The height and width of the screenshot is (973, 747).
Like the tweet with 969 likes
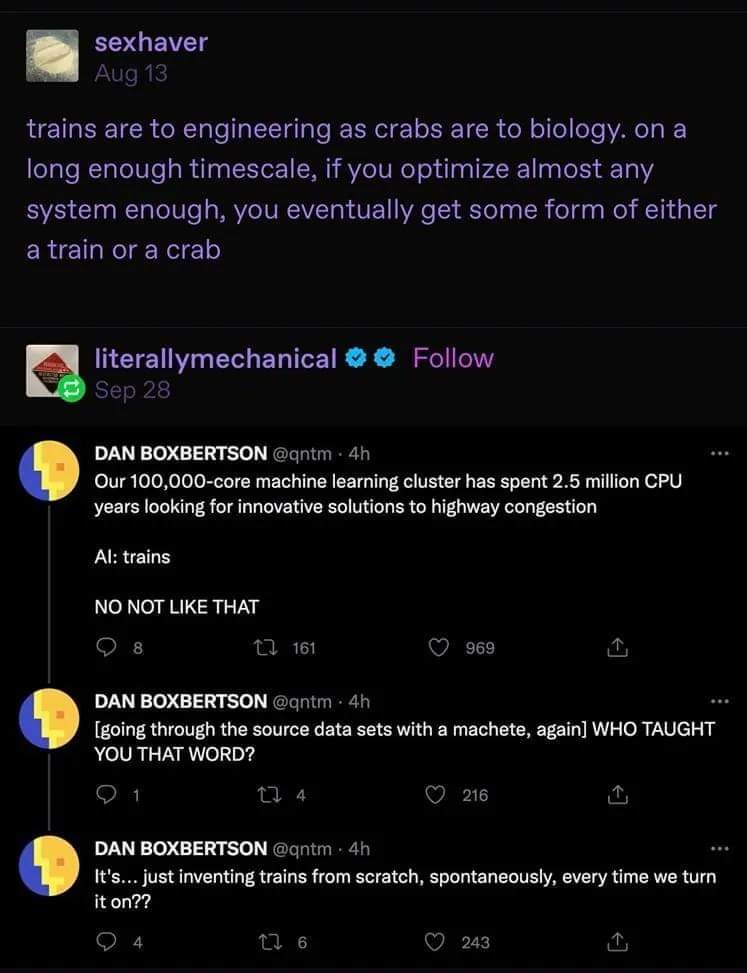point(439,648)
